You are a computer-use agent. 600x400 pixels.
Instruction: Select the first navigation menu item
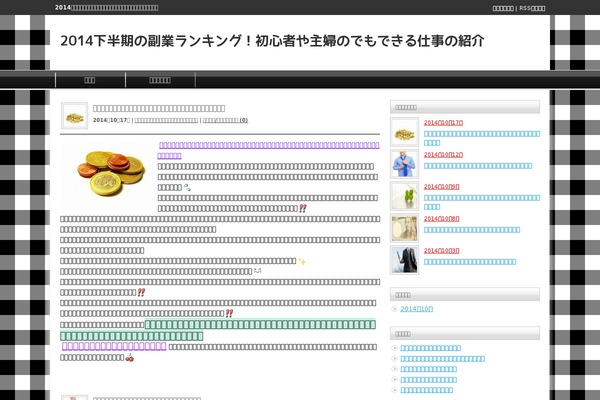90,80
